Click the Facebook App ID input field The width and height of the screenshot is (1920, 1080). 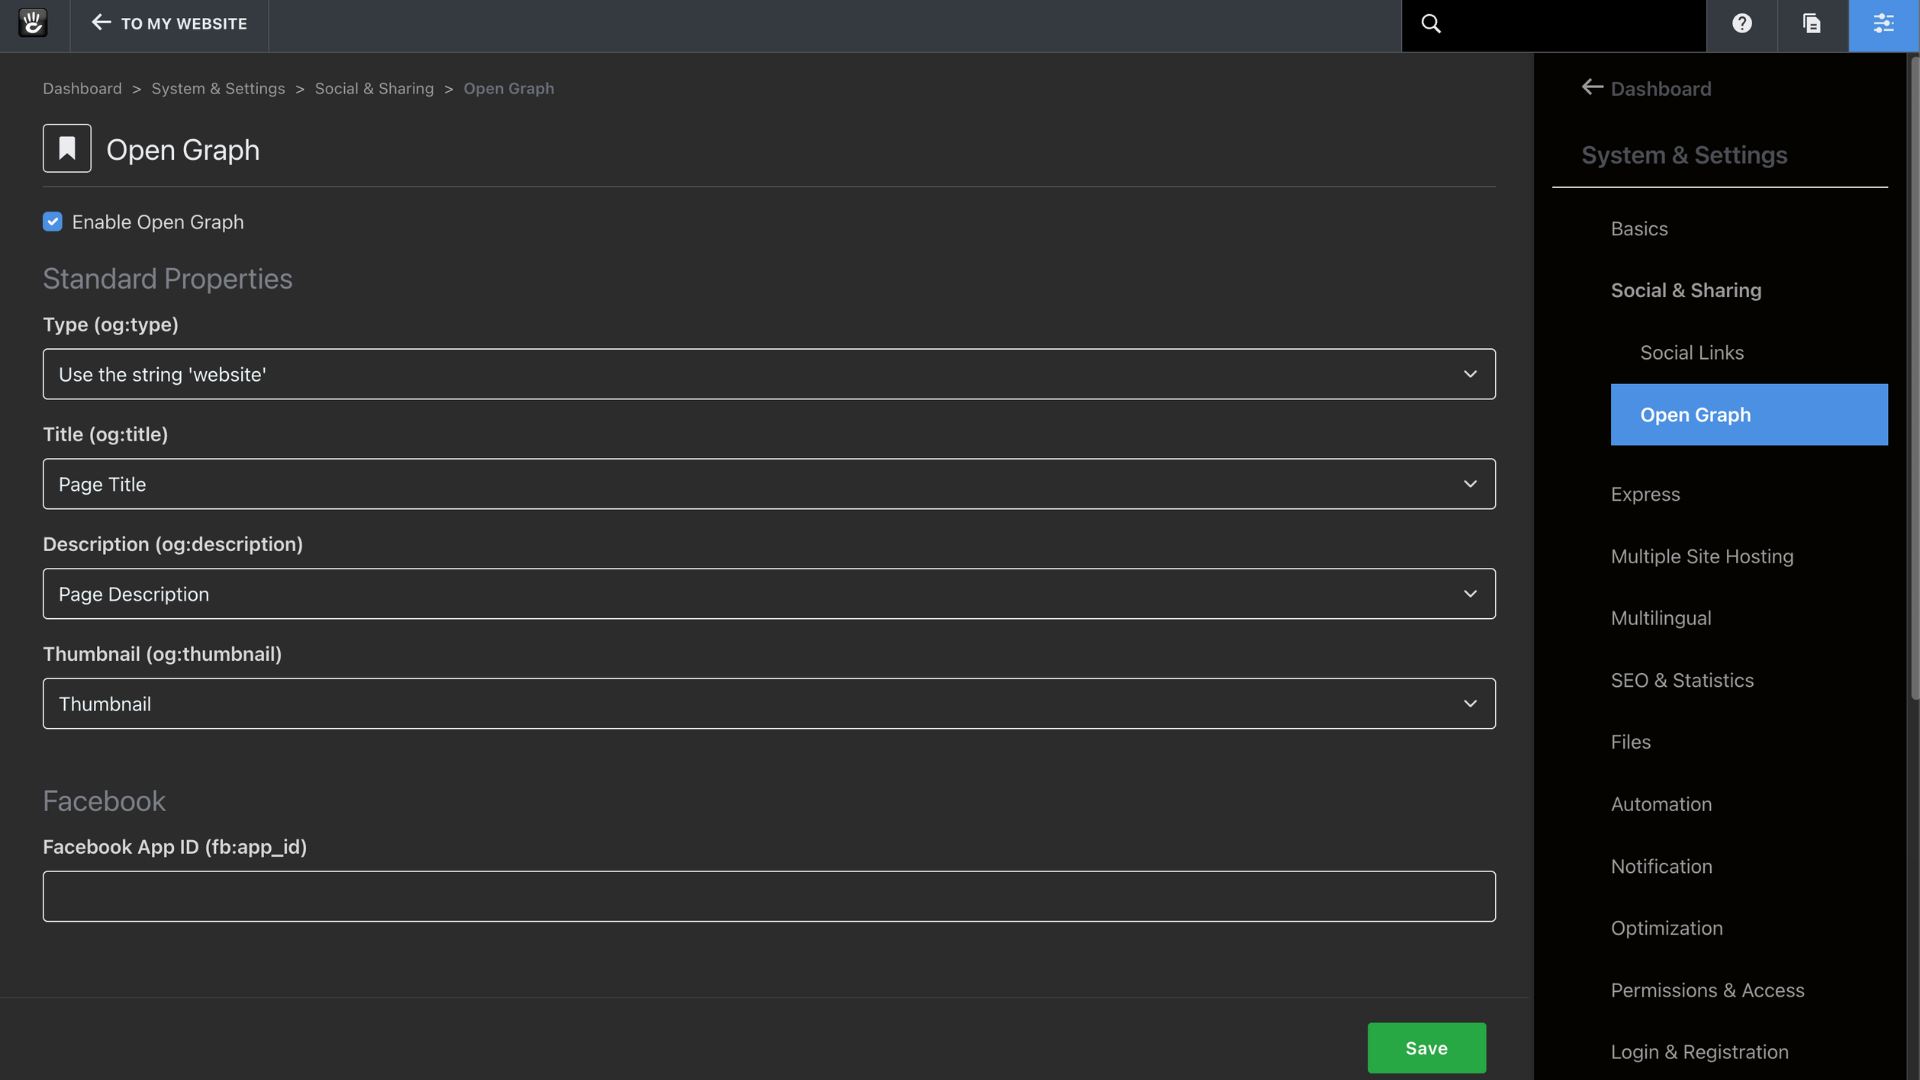pyautogui.click(x=768, y=896)
